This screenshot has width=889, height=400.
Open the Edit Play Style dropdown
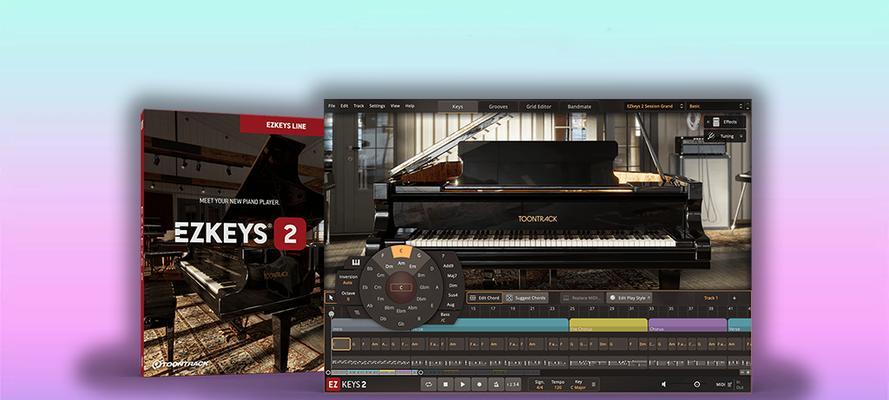tap(629, 298)
